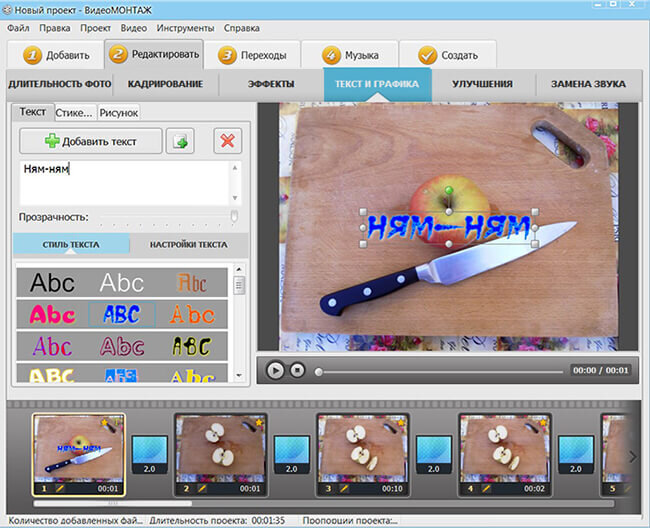Viewport: 650px width, 528px height.
Task: Open the Проект menu
Action: 95,28
